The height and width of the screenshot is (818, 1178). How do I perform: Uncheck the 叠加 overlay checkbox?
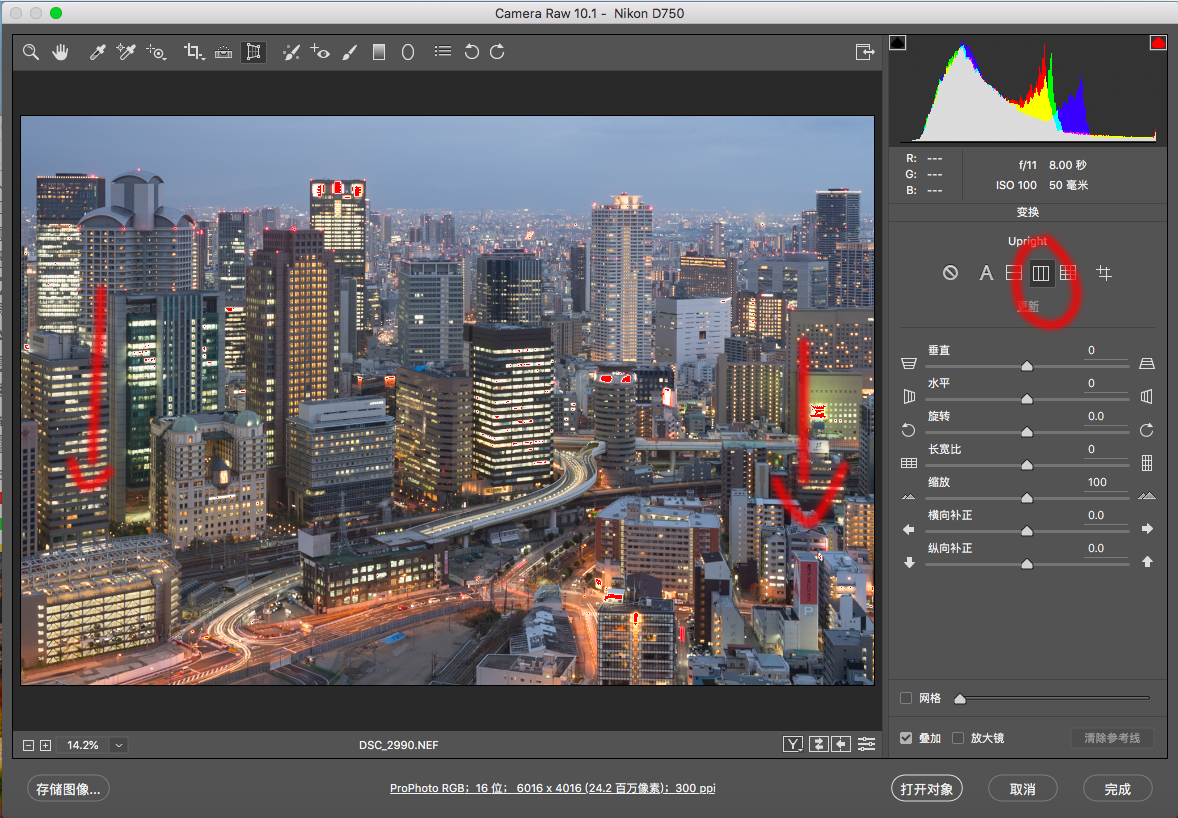906,738
